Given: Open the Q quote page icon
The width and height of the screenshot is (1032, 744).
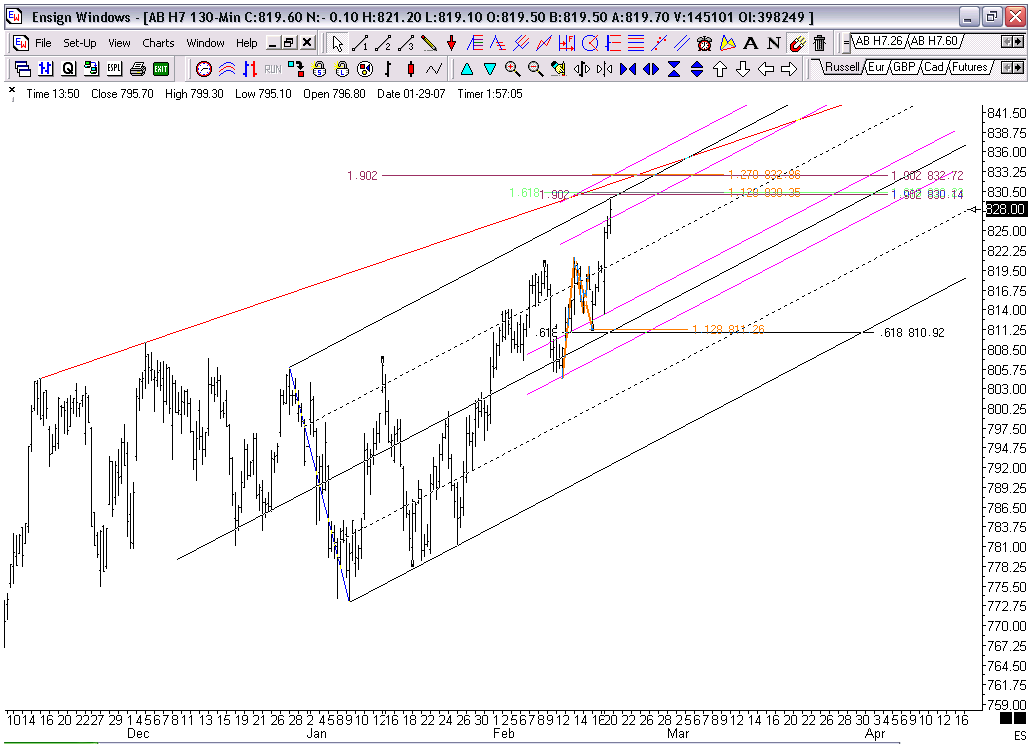Looking at the screenshot, I should [68, 68].
